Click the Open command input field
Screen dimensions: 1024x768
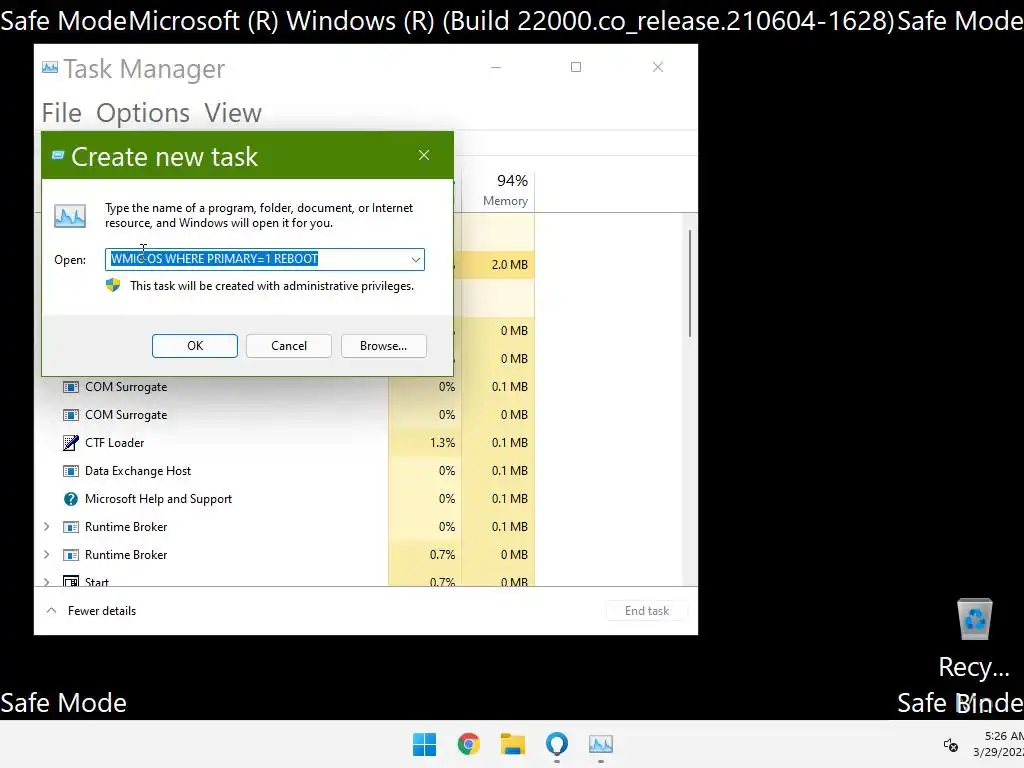pos(264,259)
